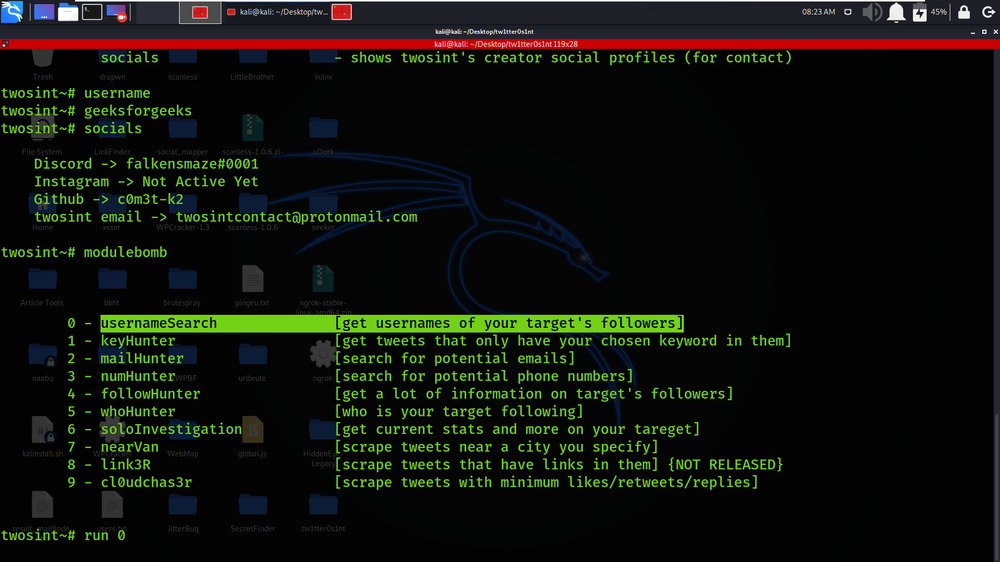Click the 'Instagram -> Not Active Yet' line
Image resolution: width=1000 pixels, height=562 pixels.
coord(146,182)
